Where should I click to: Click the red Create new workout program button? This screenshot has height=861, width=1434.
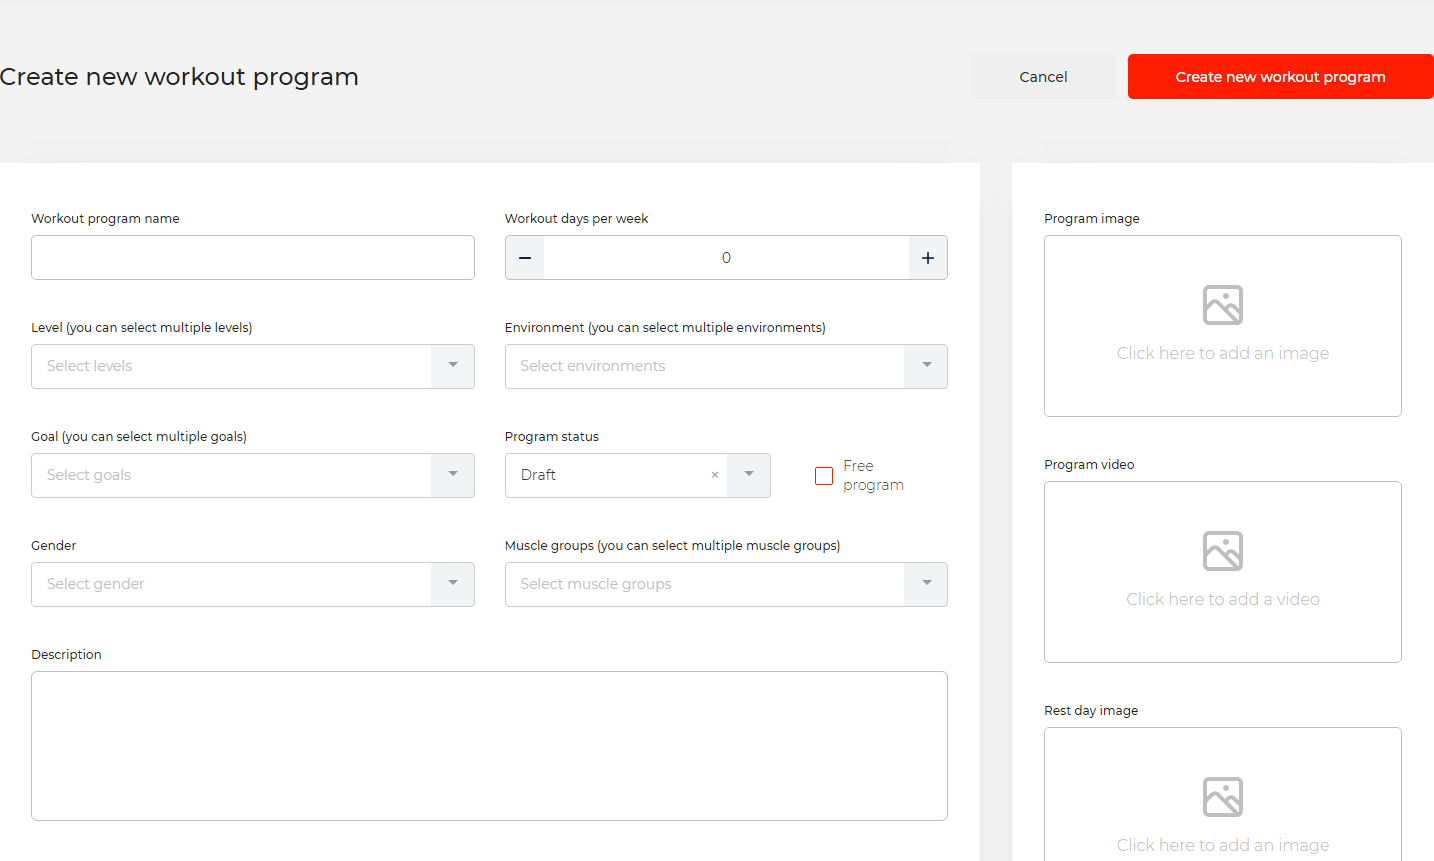1280,77
